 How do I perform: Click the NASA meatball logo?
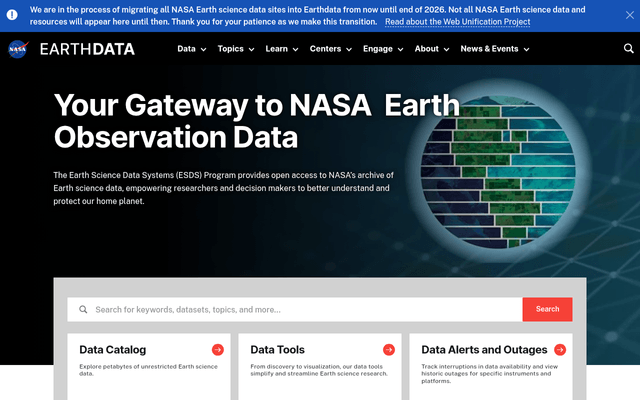(18, 49)
